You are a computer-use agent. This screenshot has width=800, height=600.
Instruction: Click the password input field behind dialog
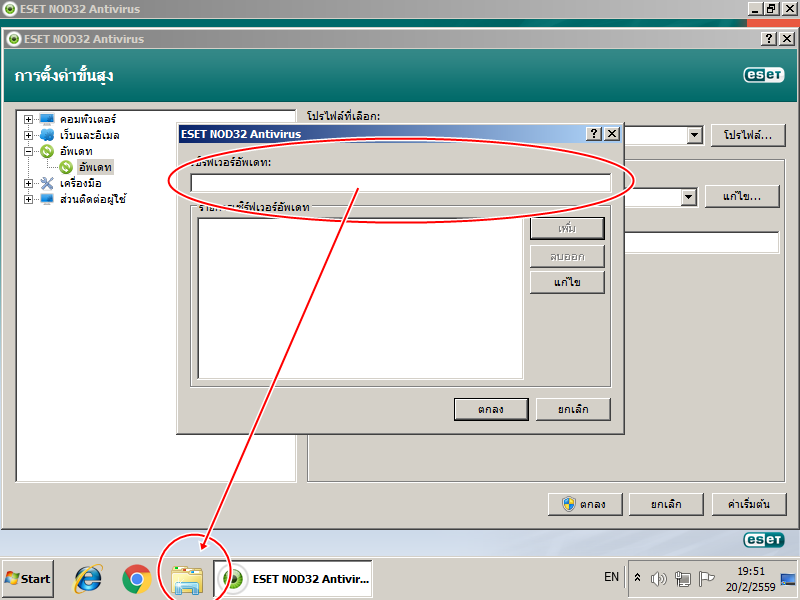[x=702, y=242]
